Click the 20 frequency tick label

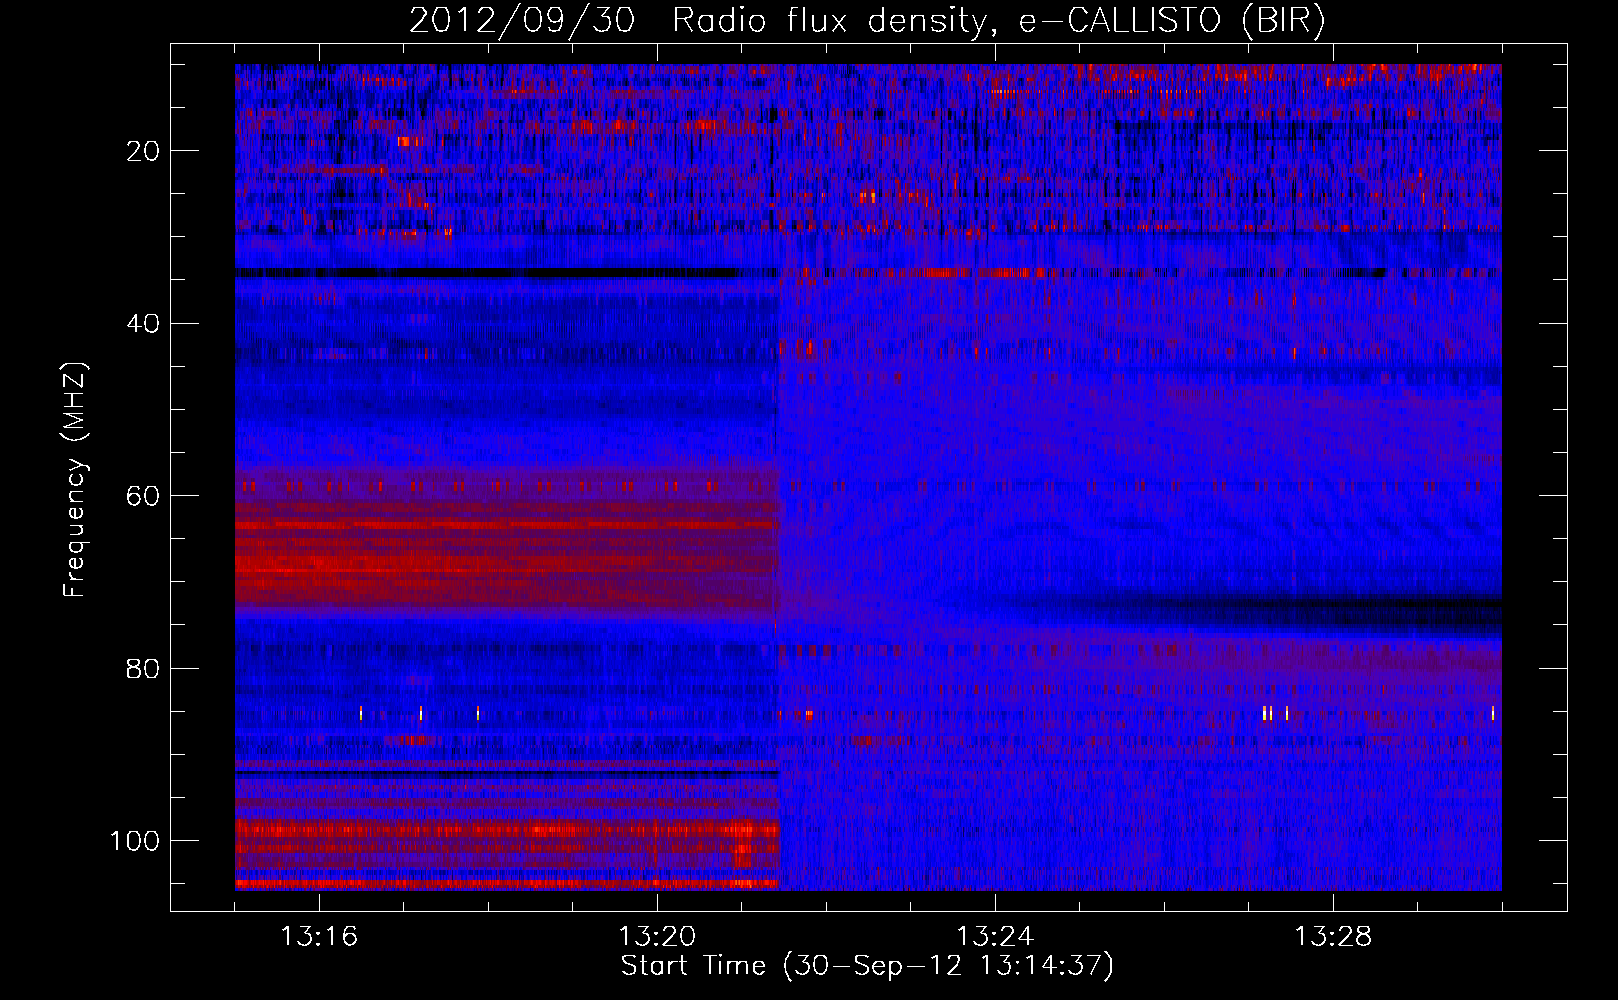(x=144, y=151)
